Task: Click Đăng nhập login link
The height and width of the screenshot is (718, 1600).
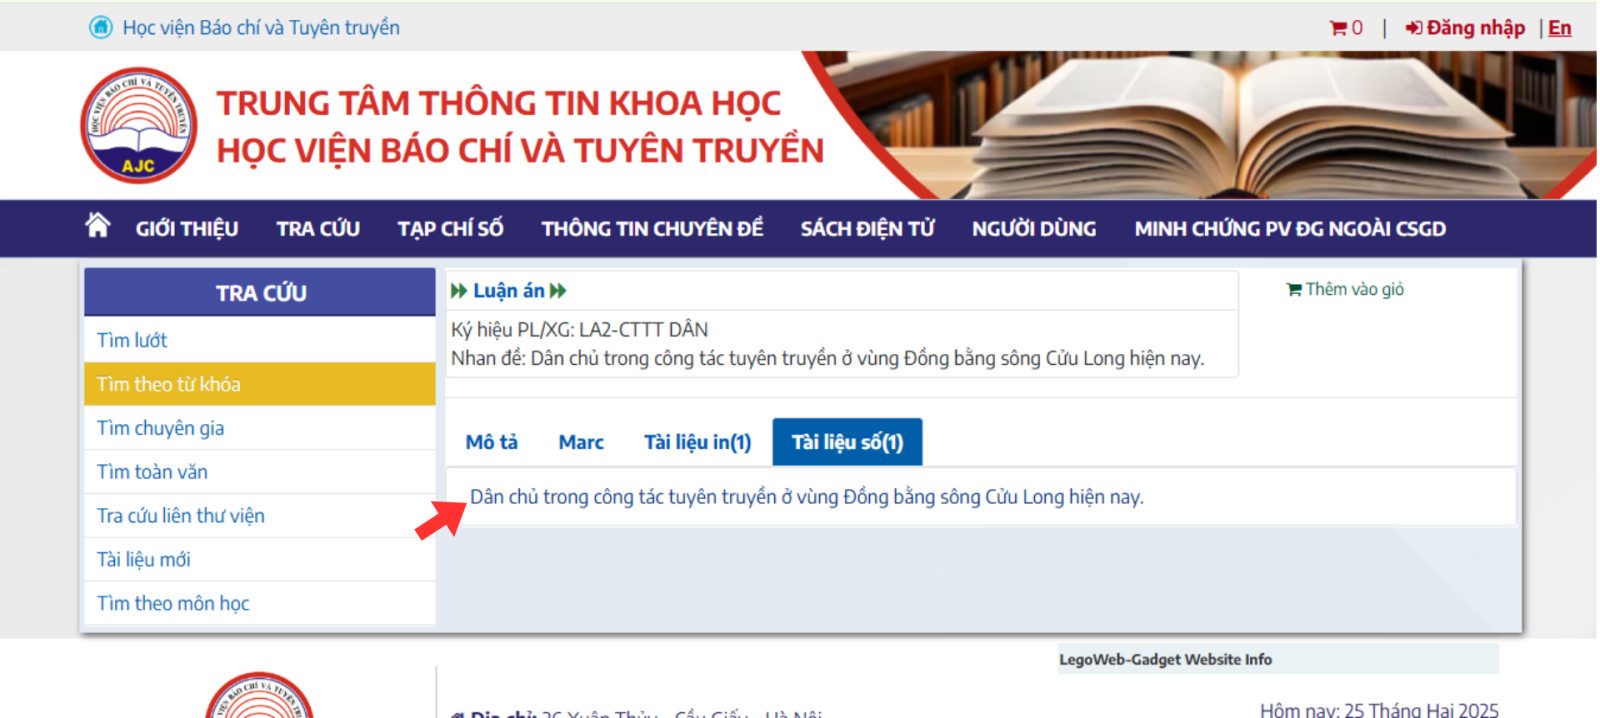Action: pos(1465,28)
